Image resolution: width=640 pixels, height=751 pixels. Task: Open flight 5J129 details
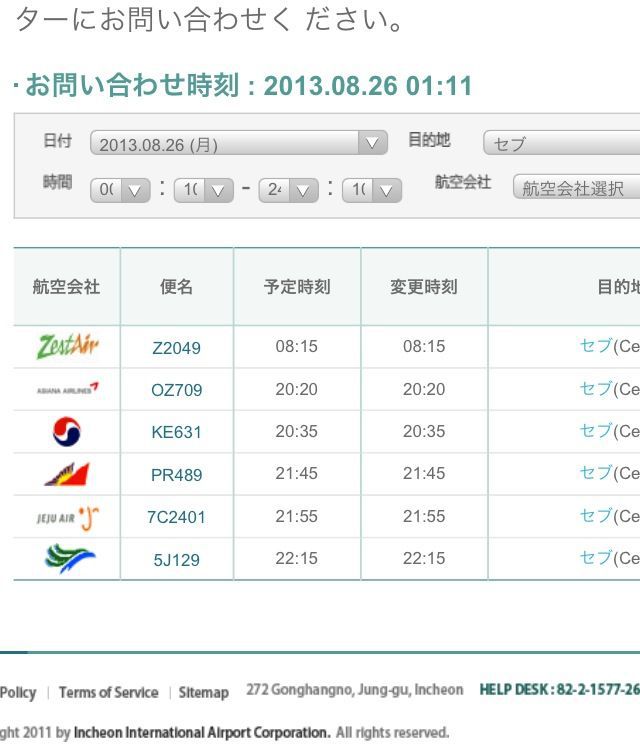(x=176, y=560)
